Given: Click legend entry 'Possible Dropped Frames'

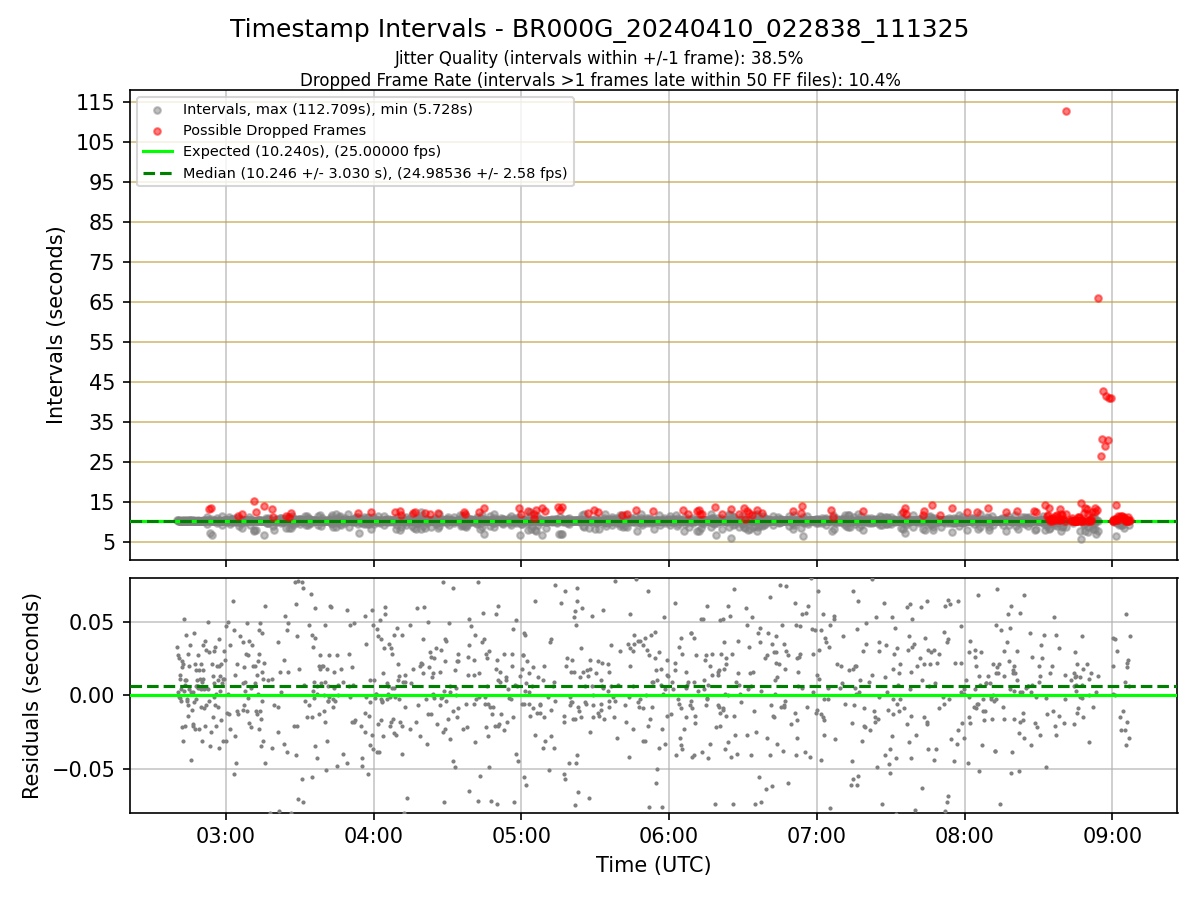Looking at the screenshot, I should [275, 130].
